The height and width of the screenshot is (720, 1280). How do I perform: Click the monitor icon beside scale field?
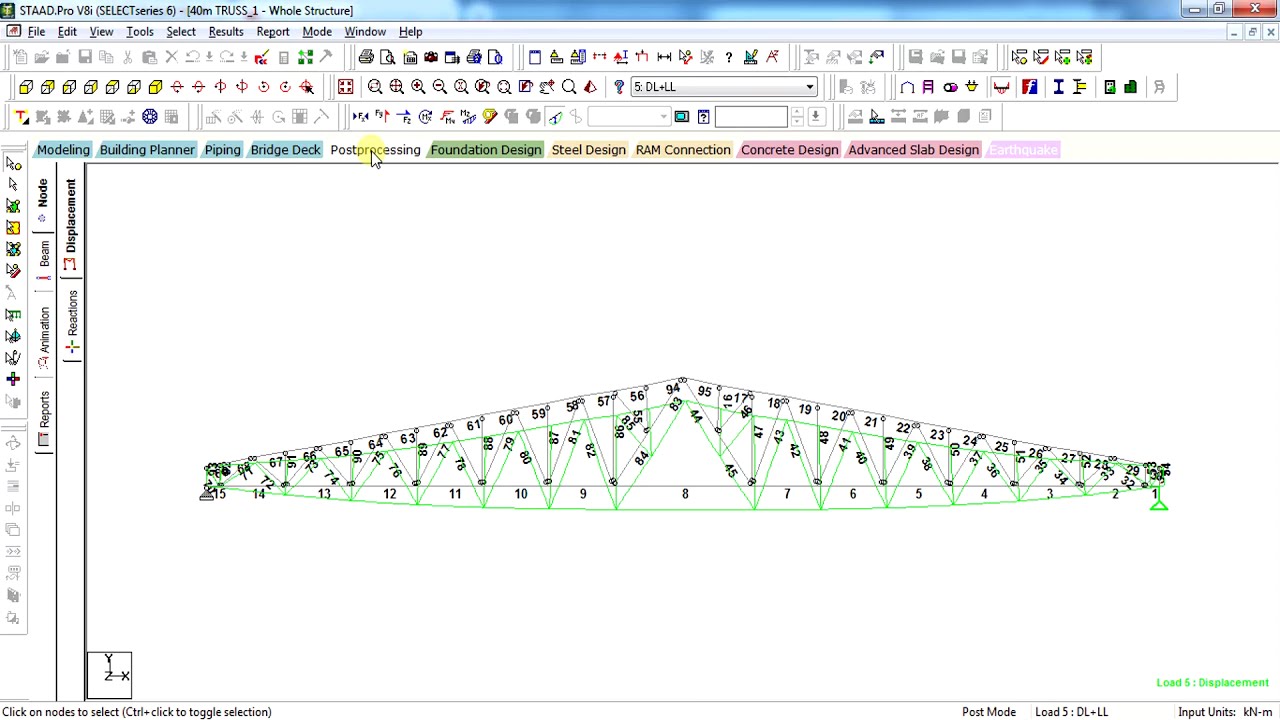[x=681, y=116]
